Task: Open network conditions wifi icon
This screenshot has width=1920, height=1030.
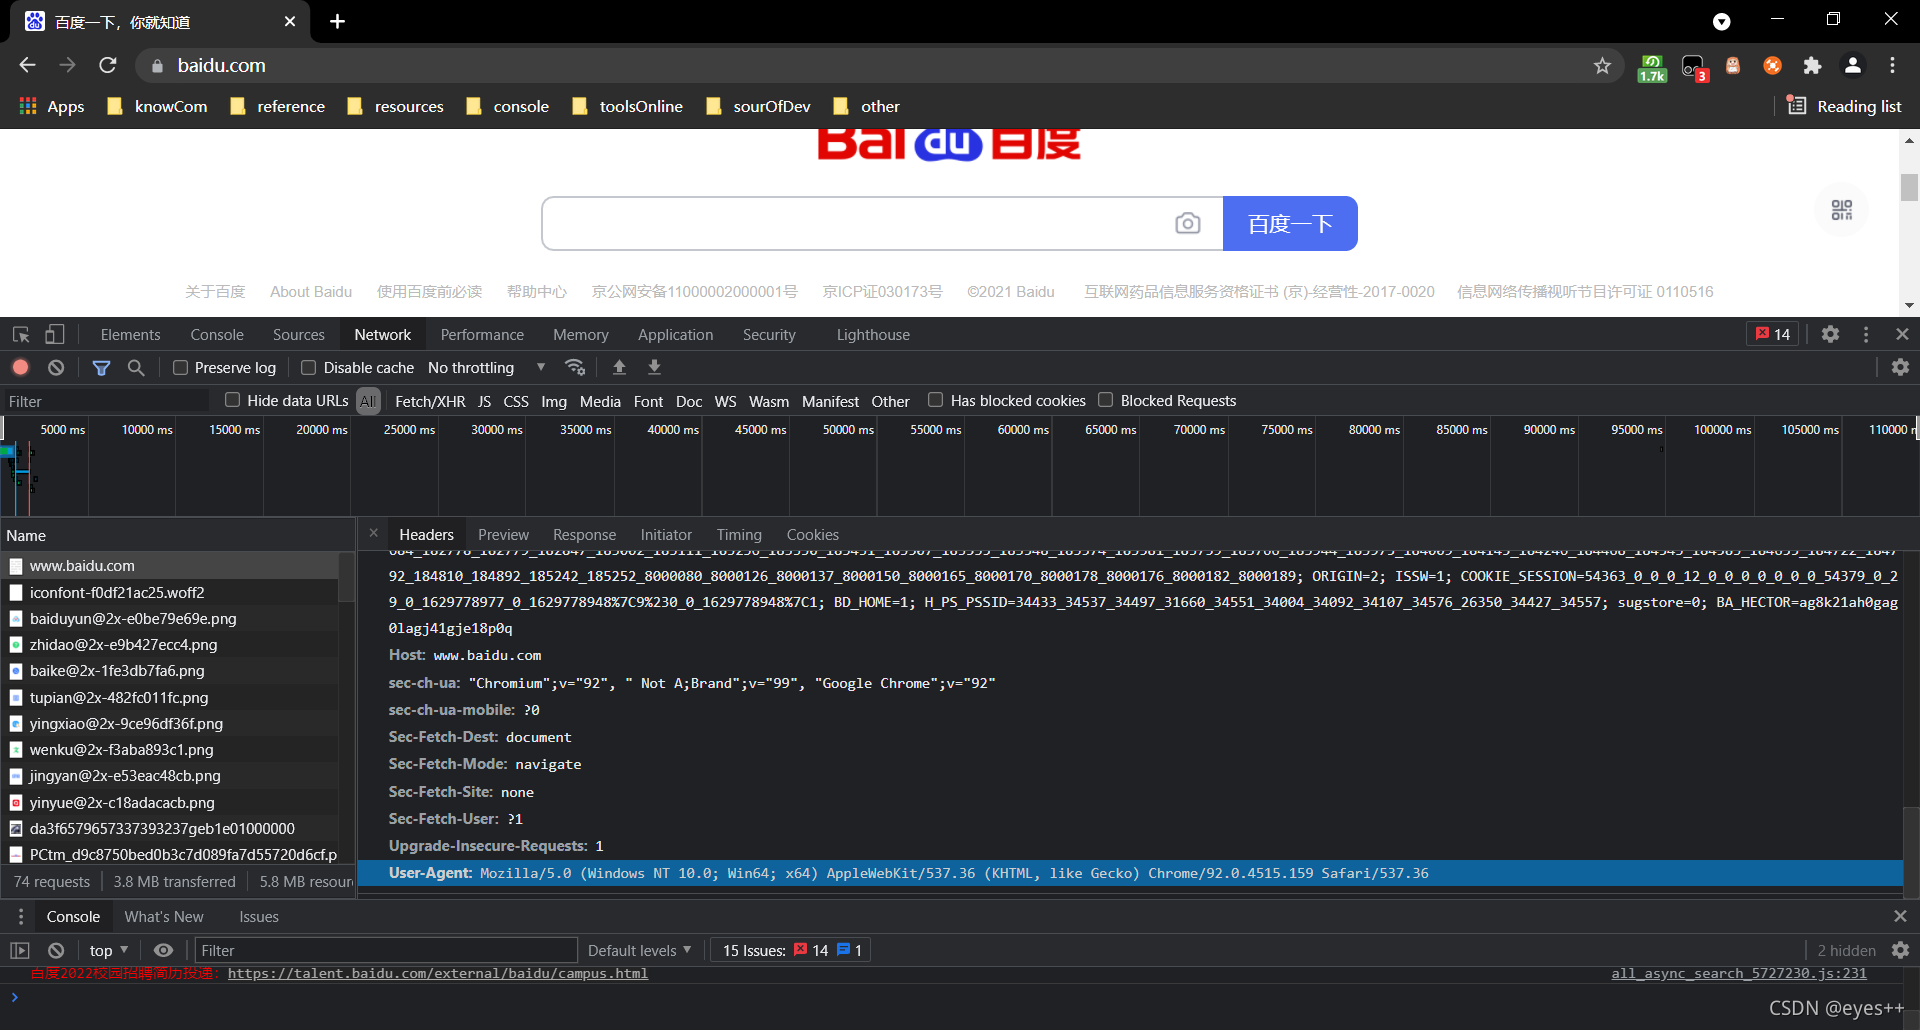Action: (x=575, y=368)
